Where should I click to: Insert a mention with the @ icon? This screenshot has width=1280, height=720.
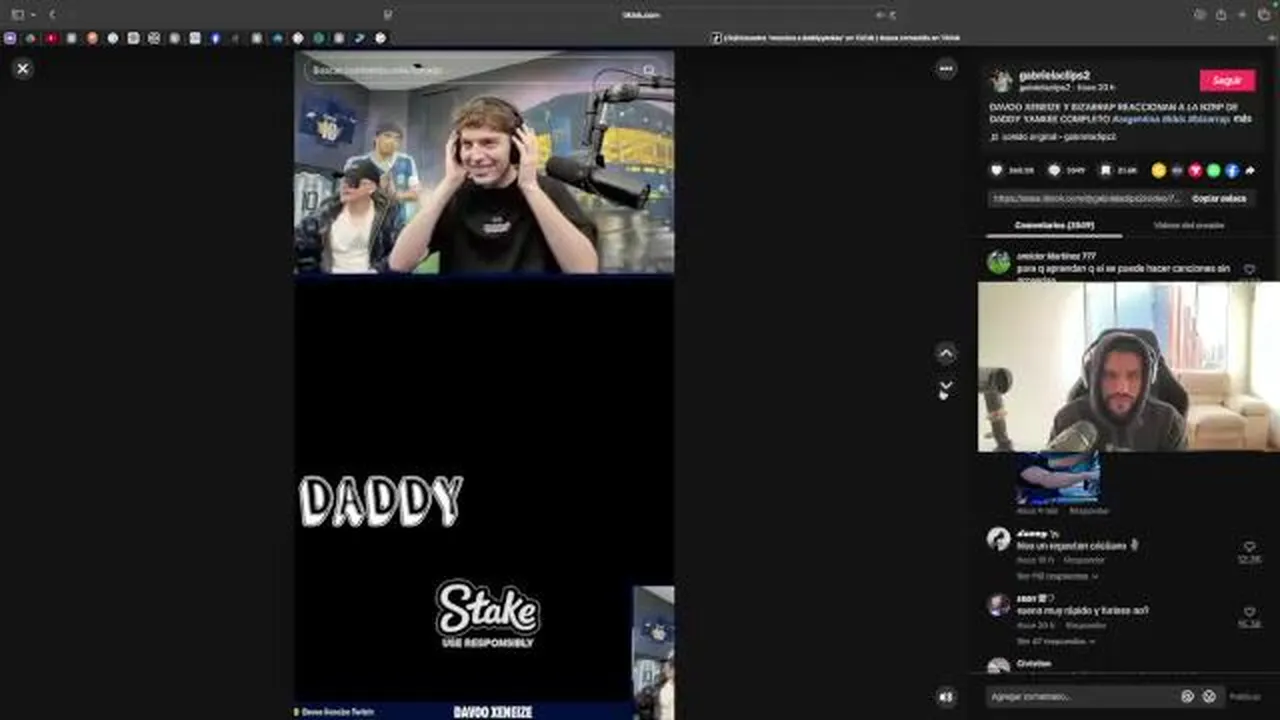pyautogui.click(x=1187, y=696)
